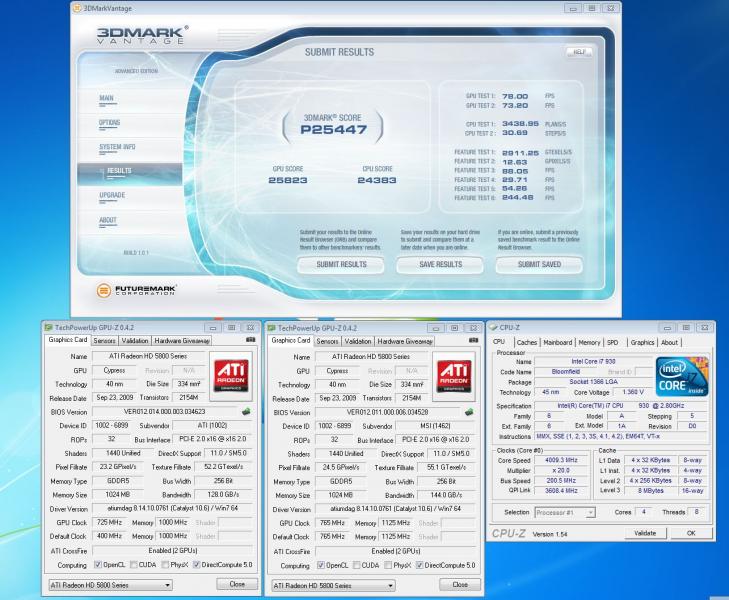Click the Driver Version field in left GPU-Z
The width and height of the screenshot is (729, 600).
tap(172, 508)
